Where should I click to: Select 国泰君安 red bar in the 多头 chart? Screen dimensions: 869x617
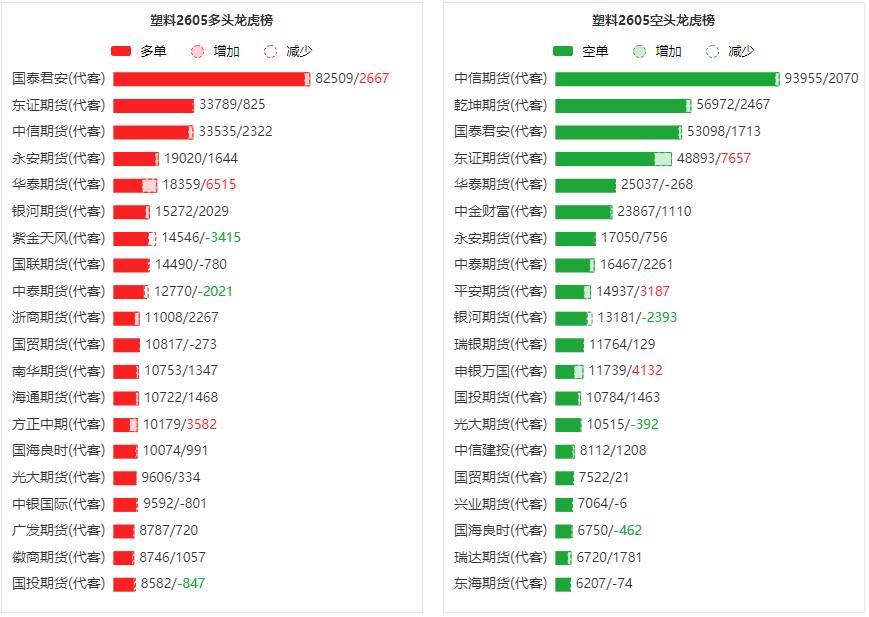(x=208, y=78)
